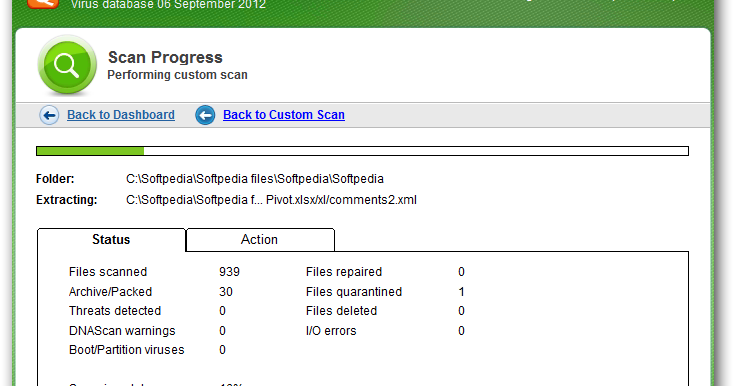Click the Files deleted label
This screenshot has width=734, height=386.
tap(341, 311)
